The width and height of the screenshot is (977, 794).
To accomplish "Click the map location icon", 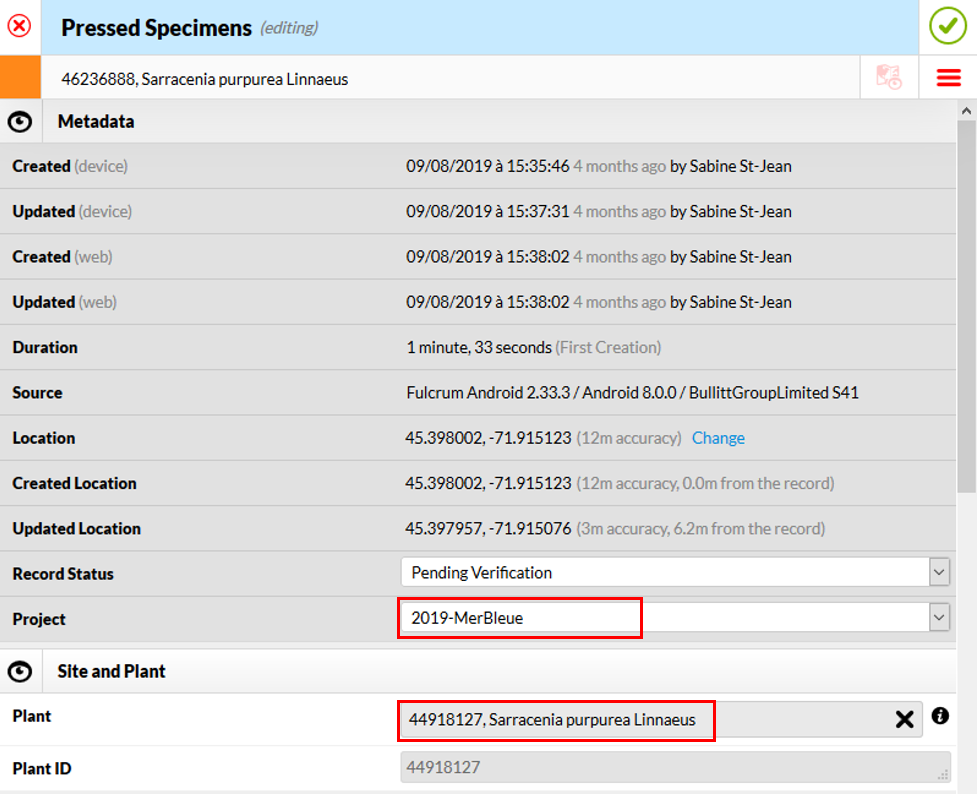I will (889, 78).
